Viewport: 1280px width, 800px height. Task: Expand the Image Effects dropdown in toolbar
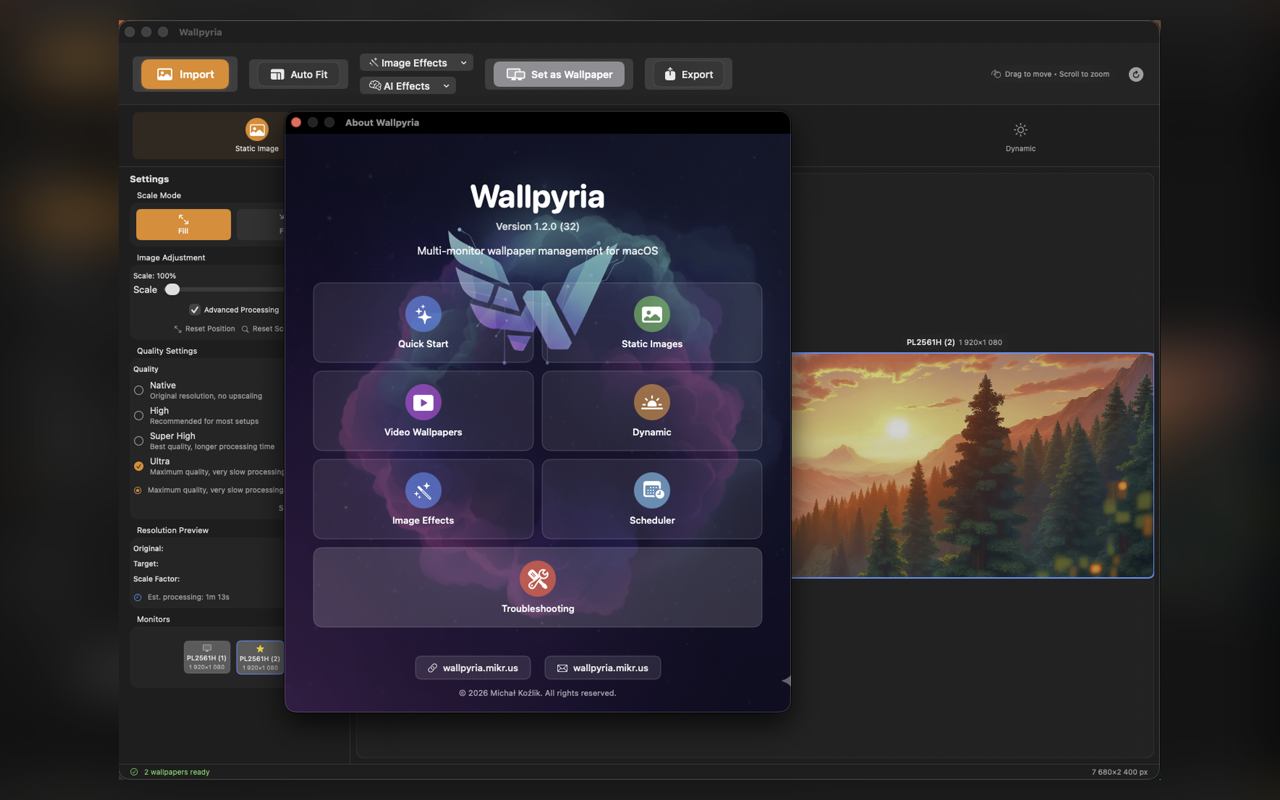(x=416, y=62)
